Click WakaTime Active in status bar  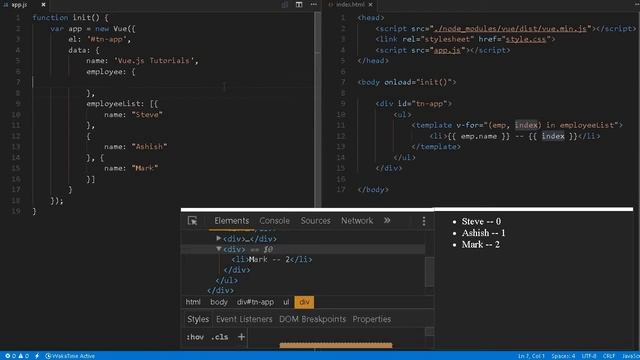click(70, 356)
